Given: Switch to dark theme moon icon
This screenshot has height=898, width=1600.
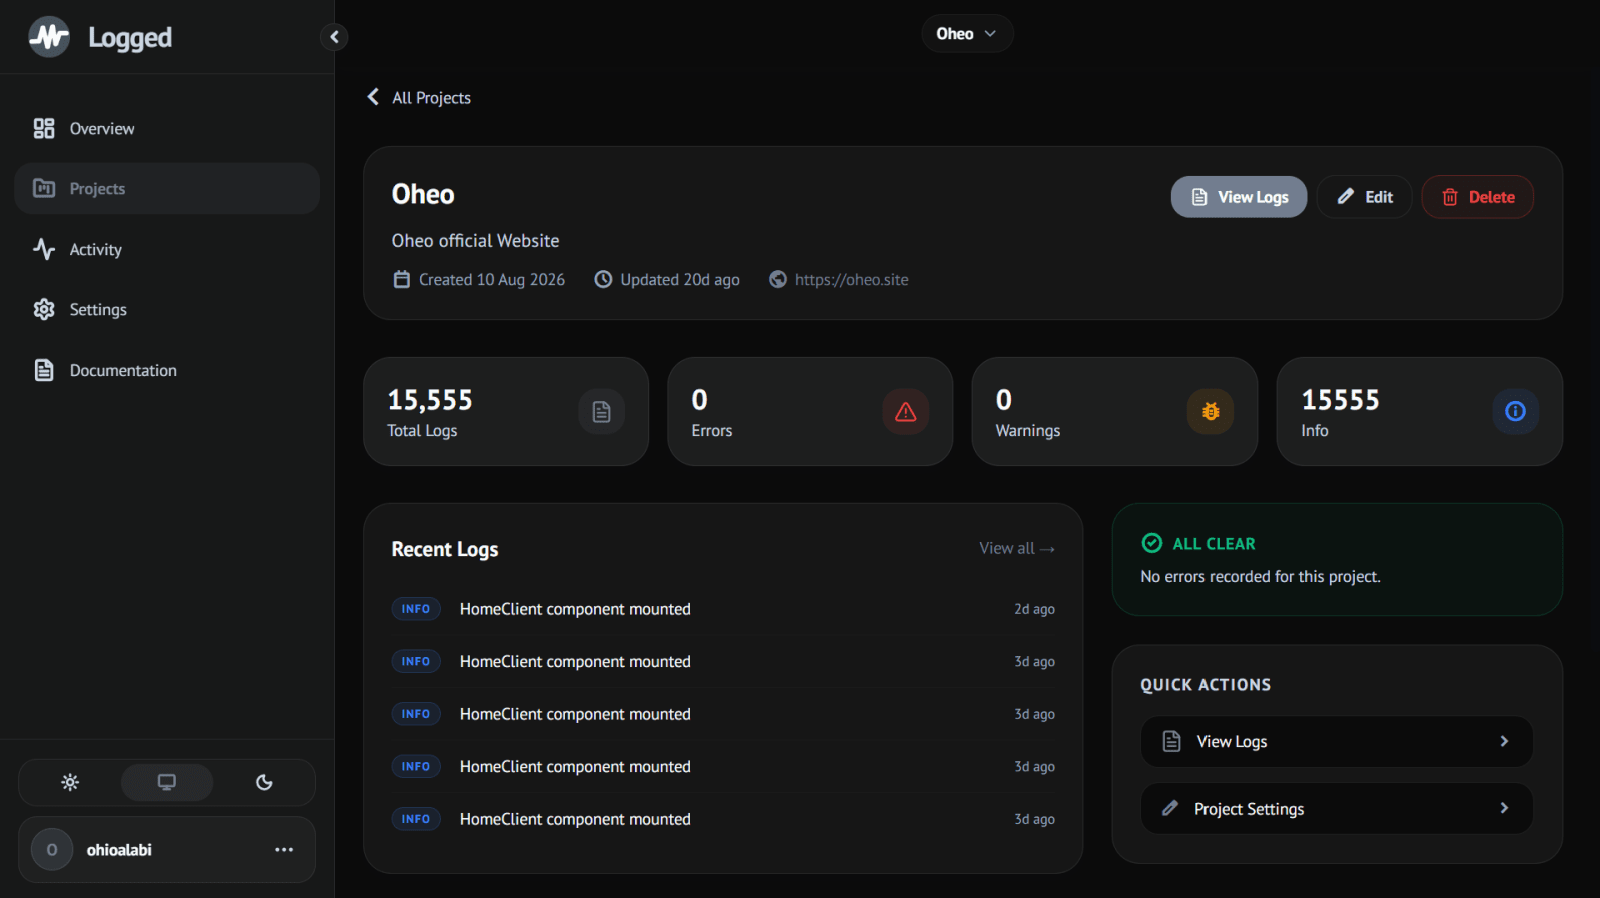Looking at the screenshot, I should [264, 782].
